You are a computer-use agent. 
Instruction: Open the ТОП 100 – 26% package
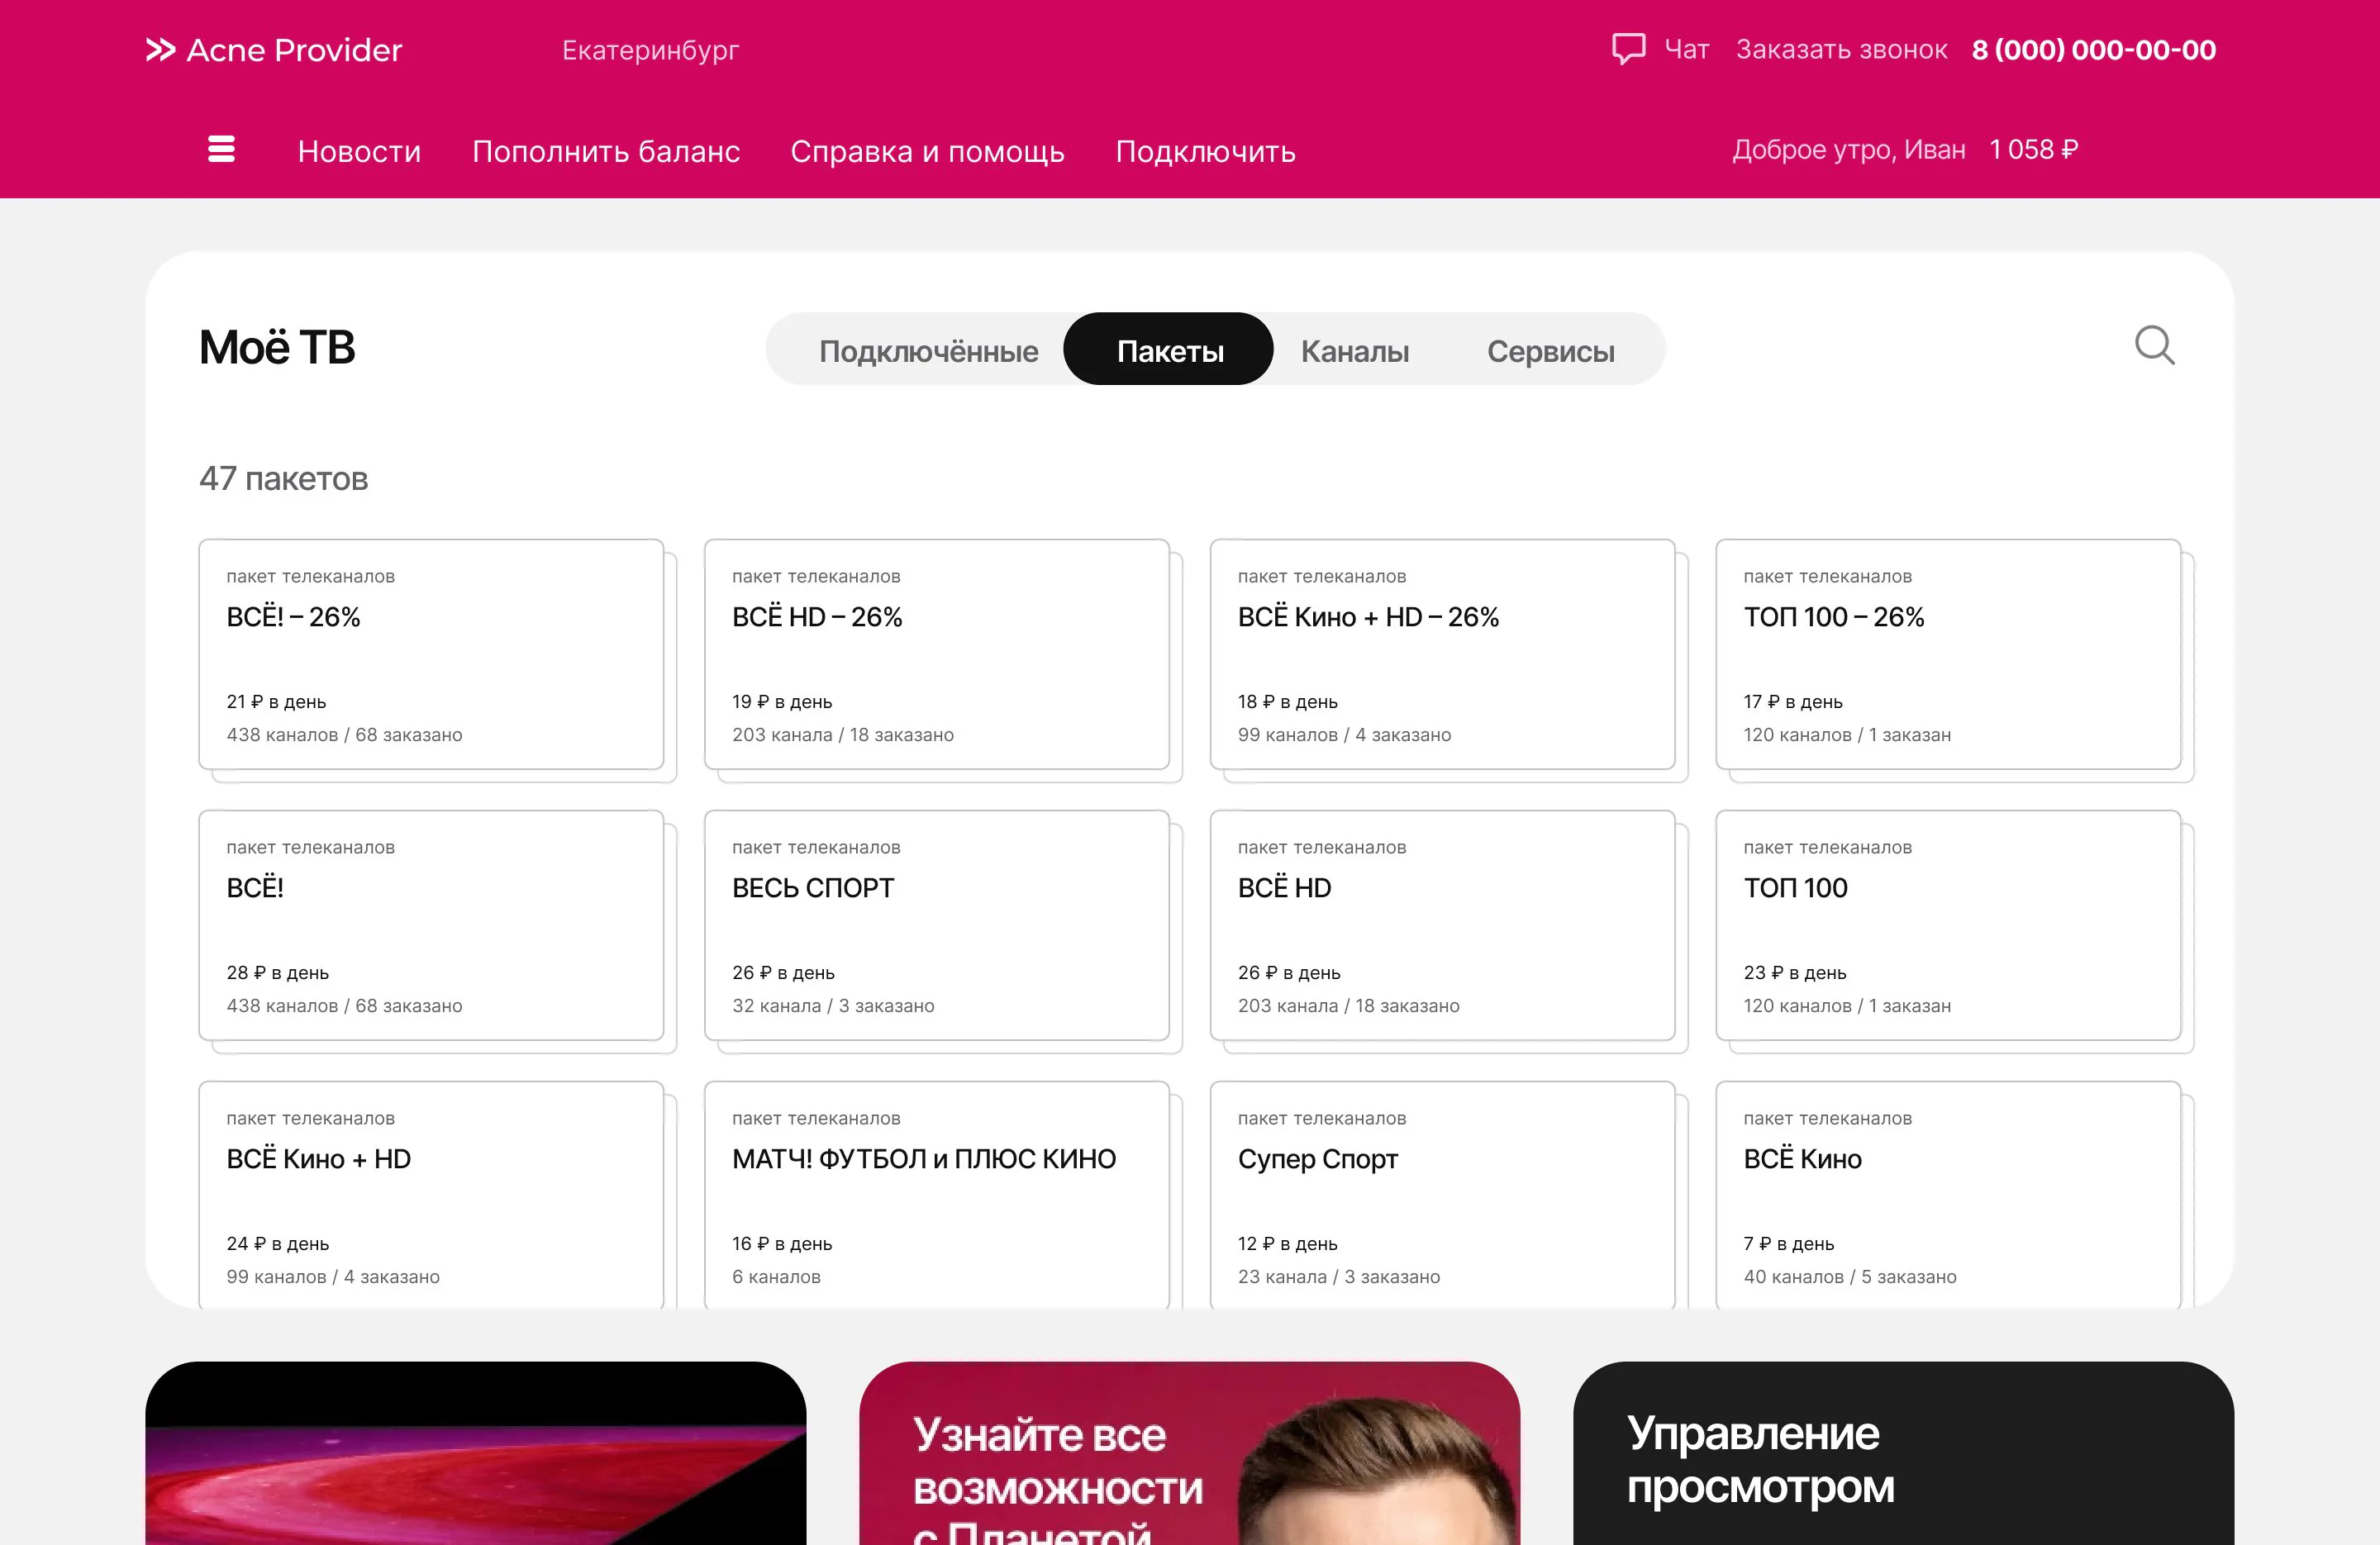pos(1948,654)
